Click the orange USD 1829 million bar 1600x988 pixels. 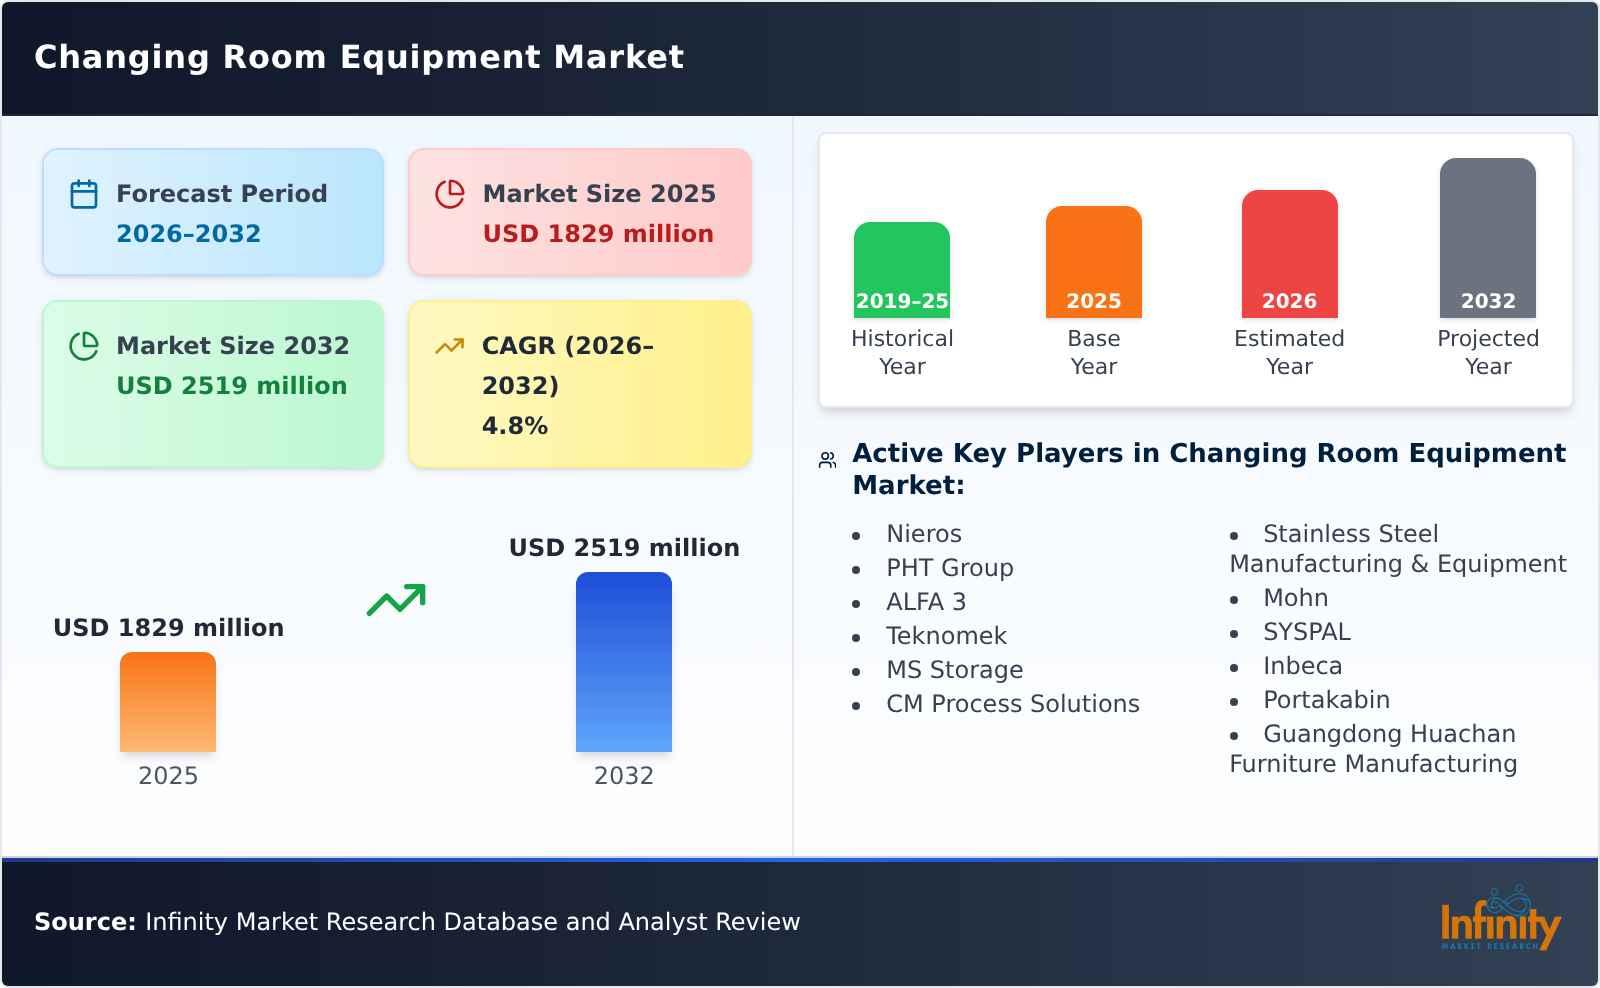[167, 703]
